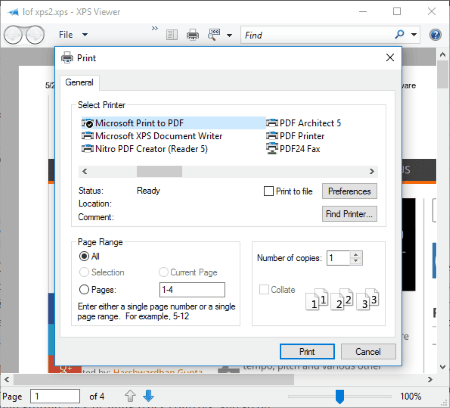
Task: Click the document vertical scrollbar down arrow
Action: 443,367
